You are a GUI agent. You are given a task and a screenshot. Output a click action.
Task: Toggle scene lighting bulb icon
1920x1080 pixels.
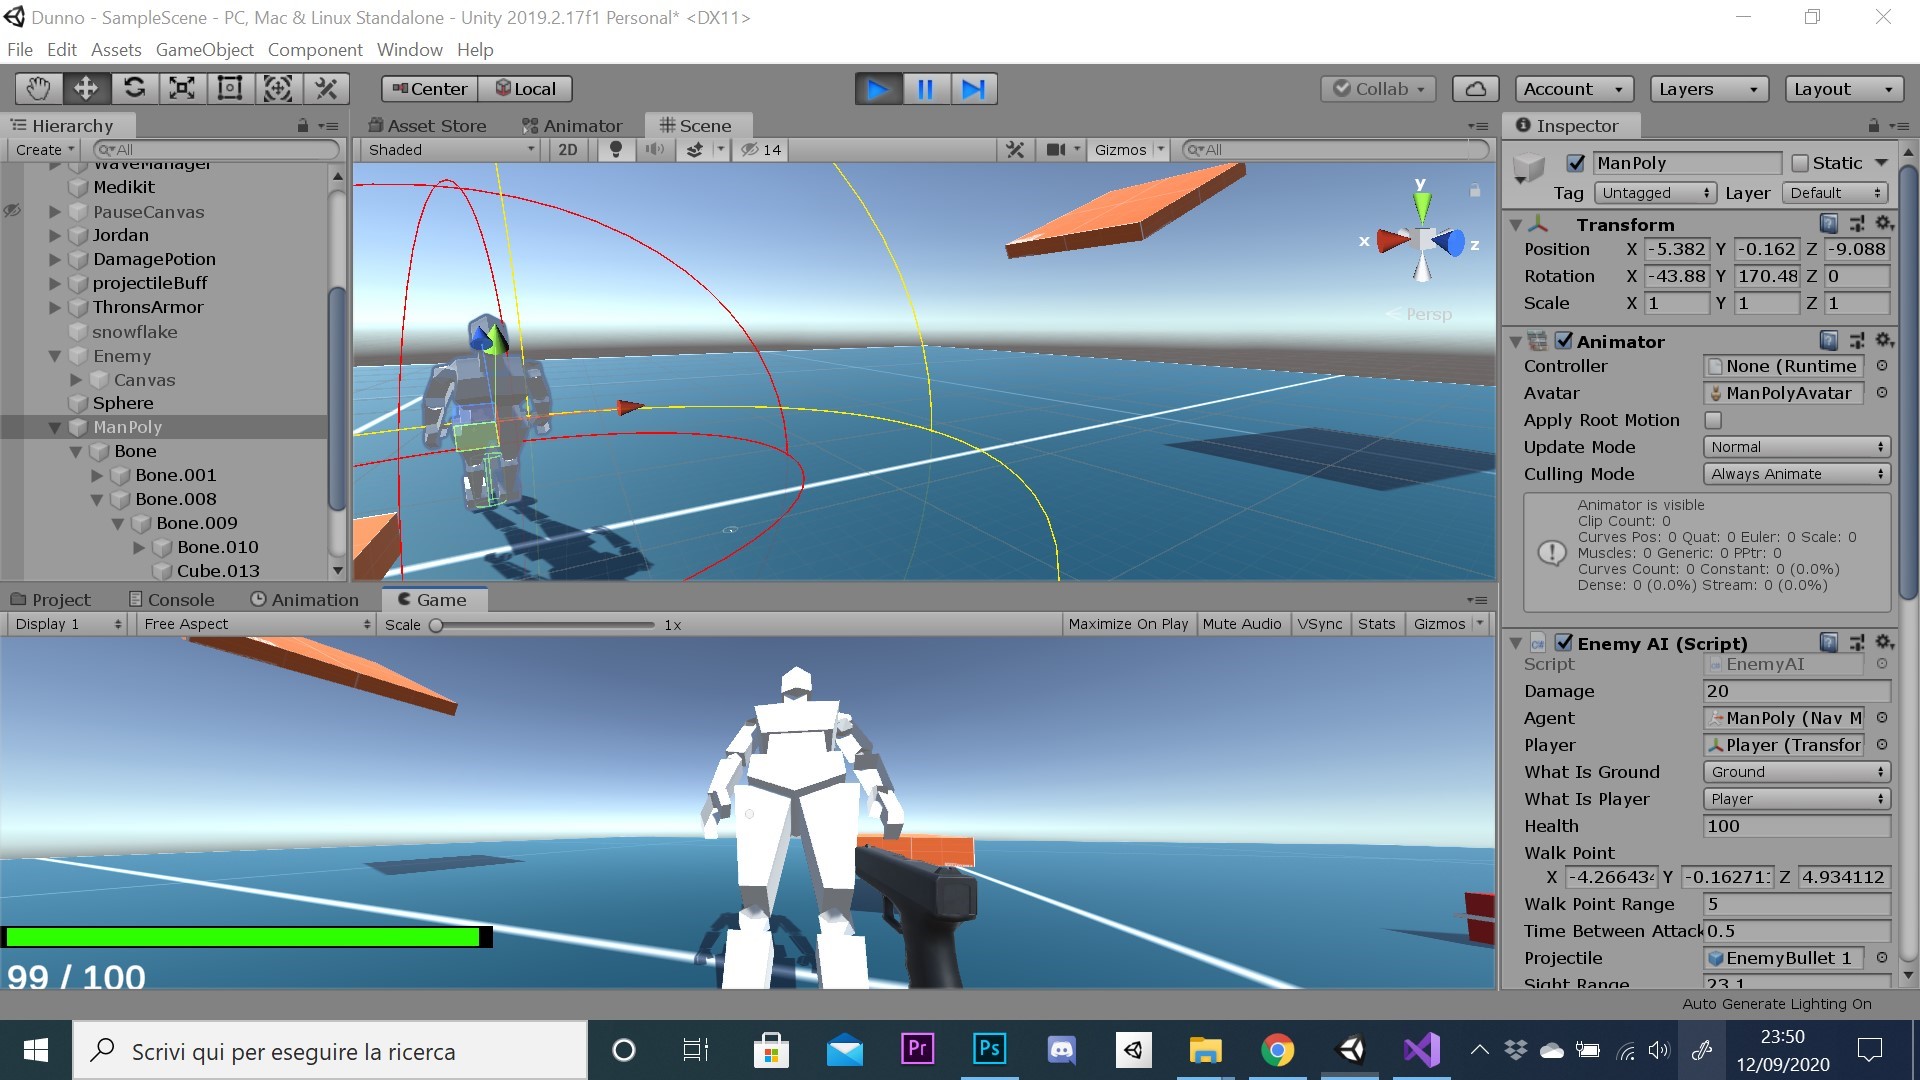click(616, 150)
